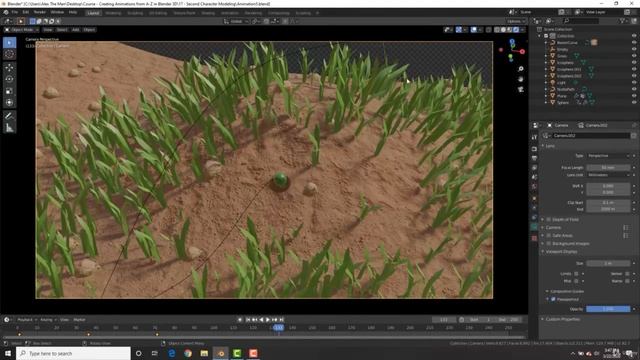This screenshot has width=640, height=360.
Task: Select the Rotate tool
Action: point(9,79)
